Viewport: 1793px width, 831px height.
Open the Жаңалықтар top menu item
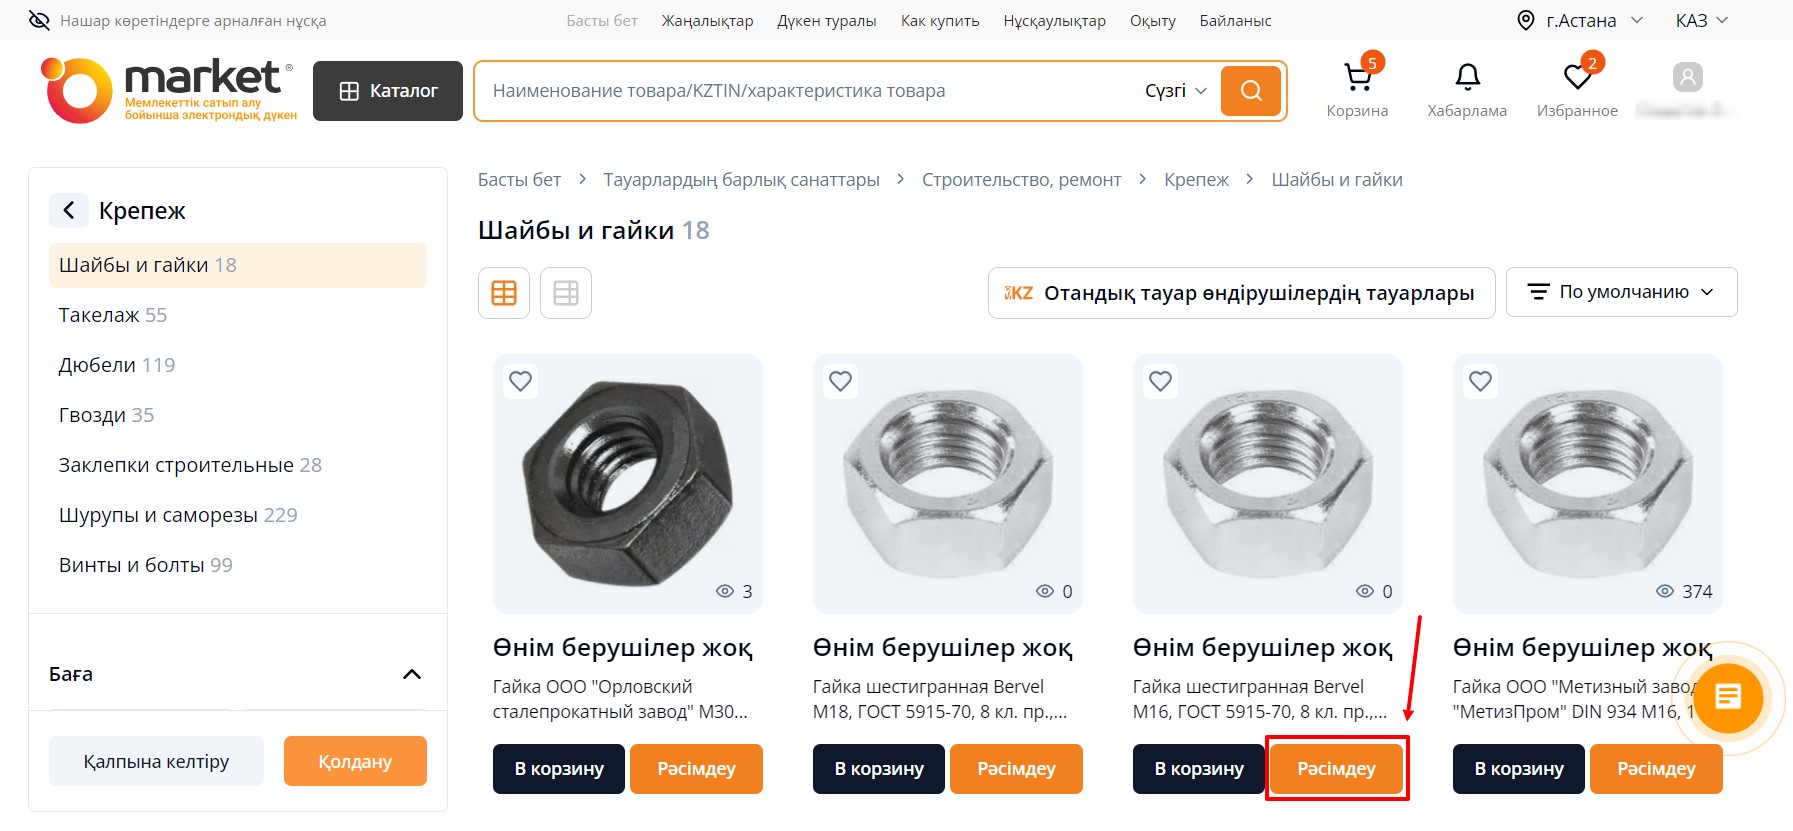click(707, 20)
